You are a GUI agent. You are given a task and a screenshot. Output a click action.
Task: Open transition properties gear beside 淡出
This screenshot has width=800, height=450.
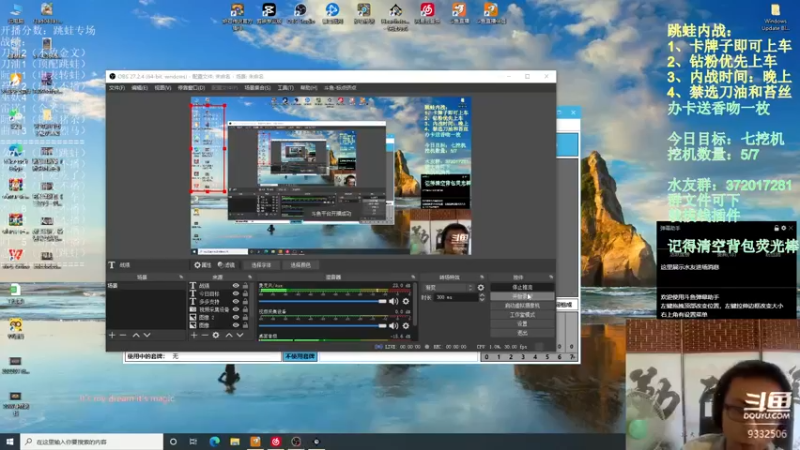coord(481,288)
